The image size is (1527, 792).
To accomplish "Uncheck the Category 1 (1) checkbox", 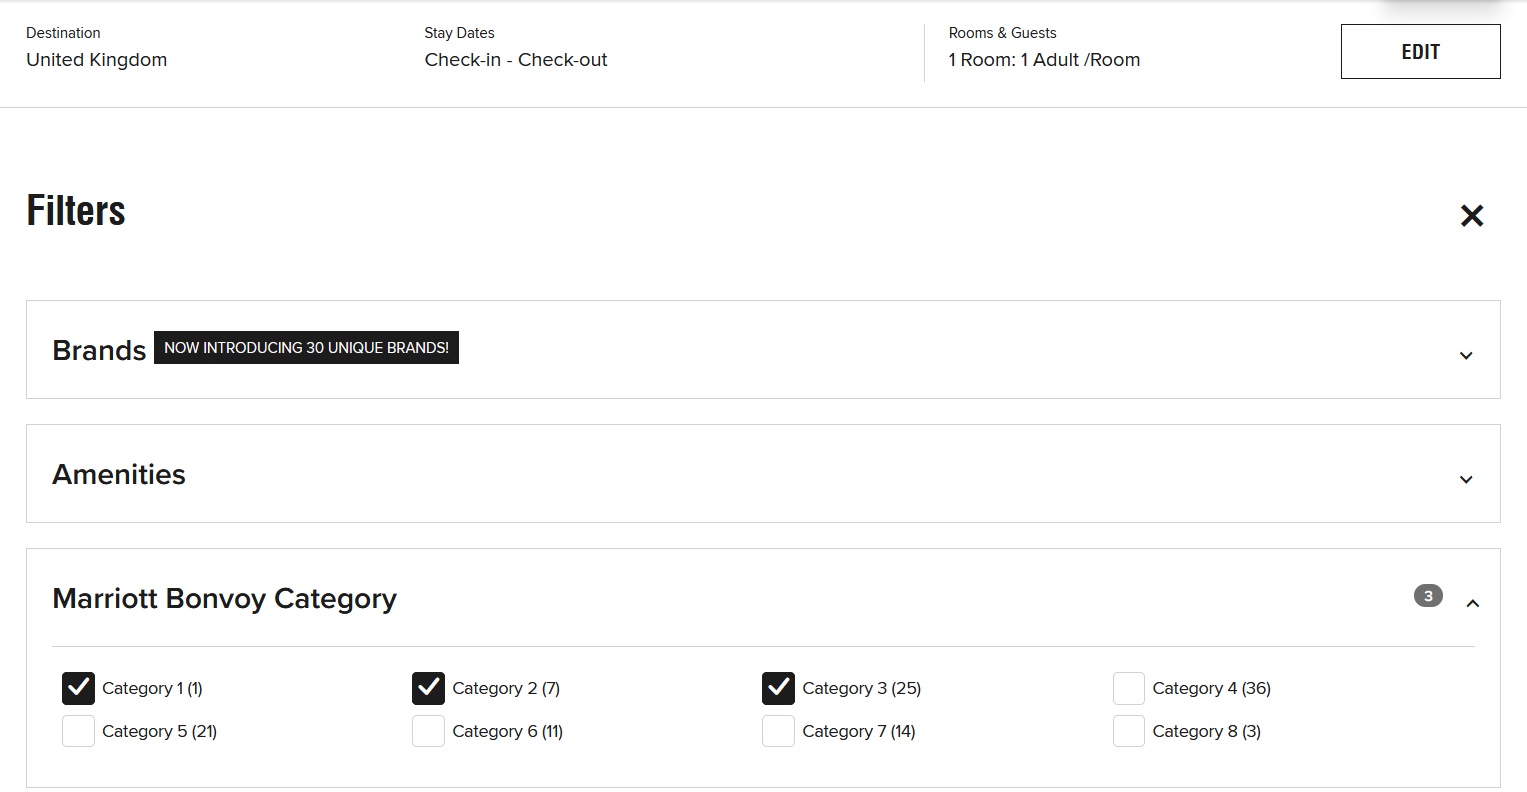I will (78, 688).
